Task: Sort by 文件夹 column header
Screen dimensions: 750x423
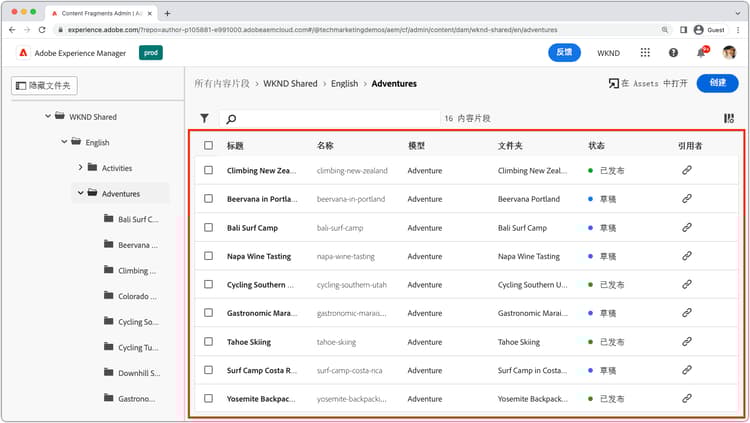Action: click(x=510, y=145)
